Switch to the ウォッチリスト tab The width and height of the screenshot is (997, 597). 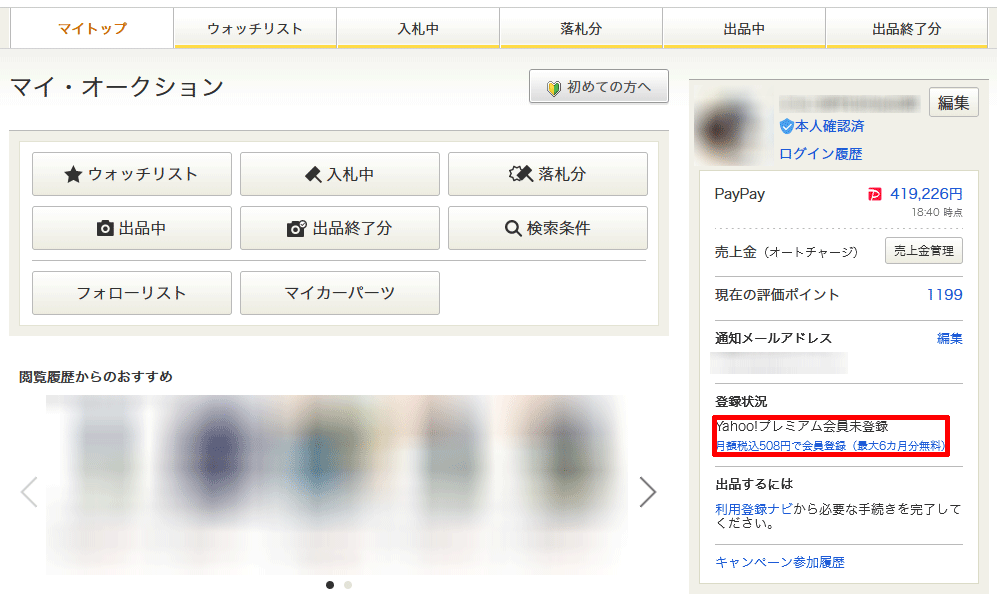(x=255, y=29)
